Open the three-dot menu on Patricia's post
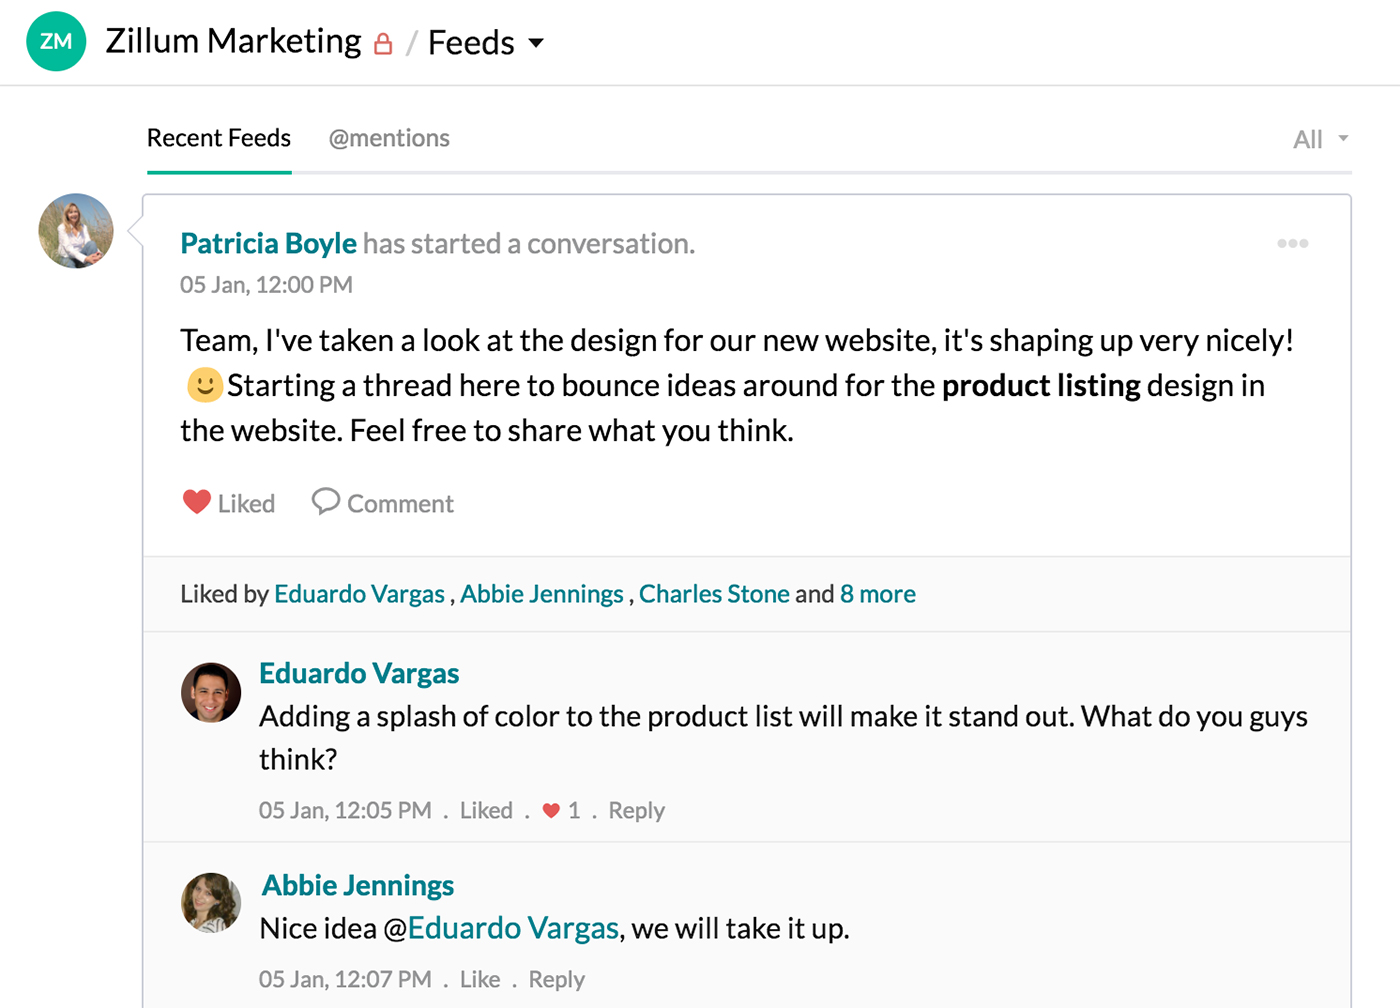 [x=1292, y=243]
